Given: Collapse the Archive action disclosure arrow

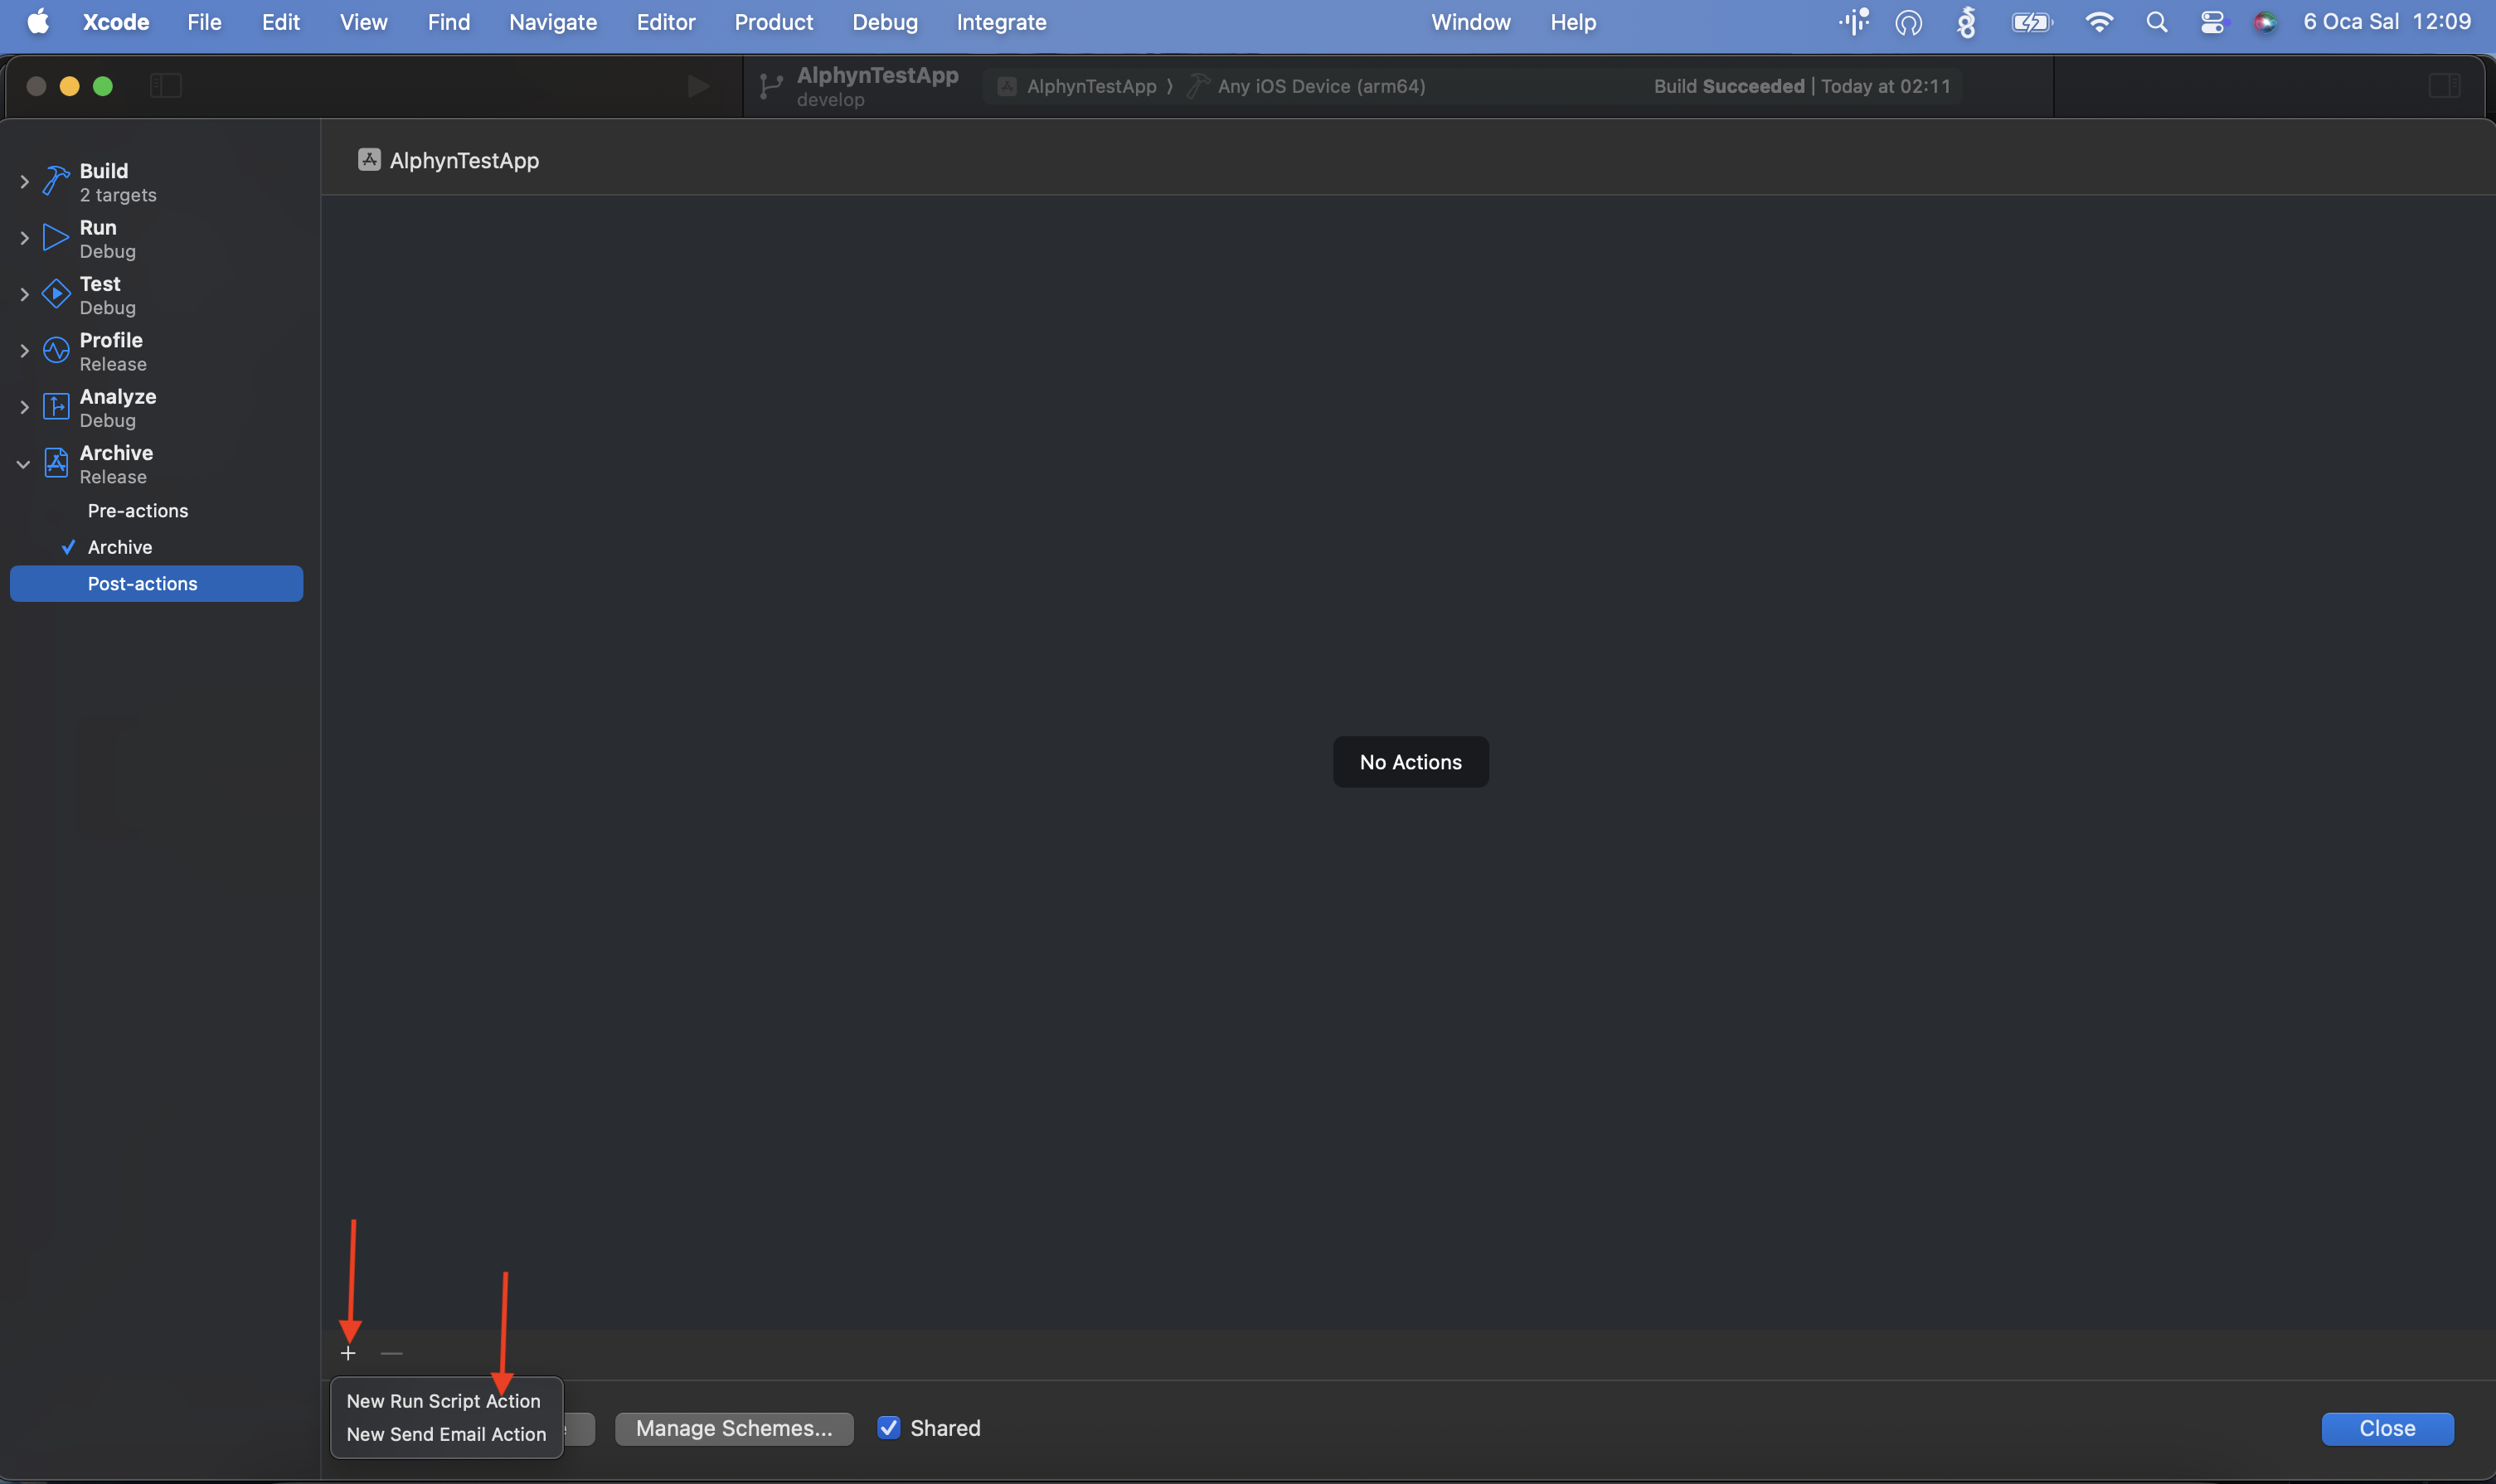Looking at the screenshot, I should pos(23,464).
